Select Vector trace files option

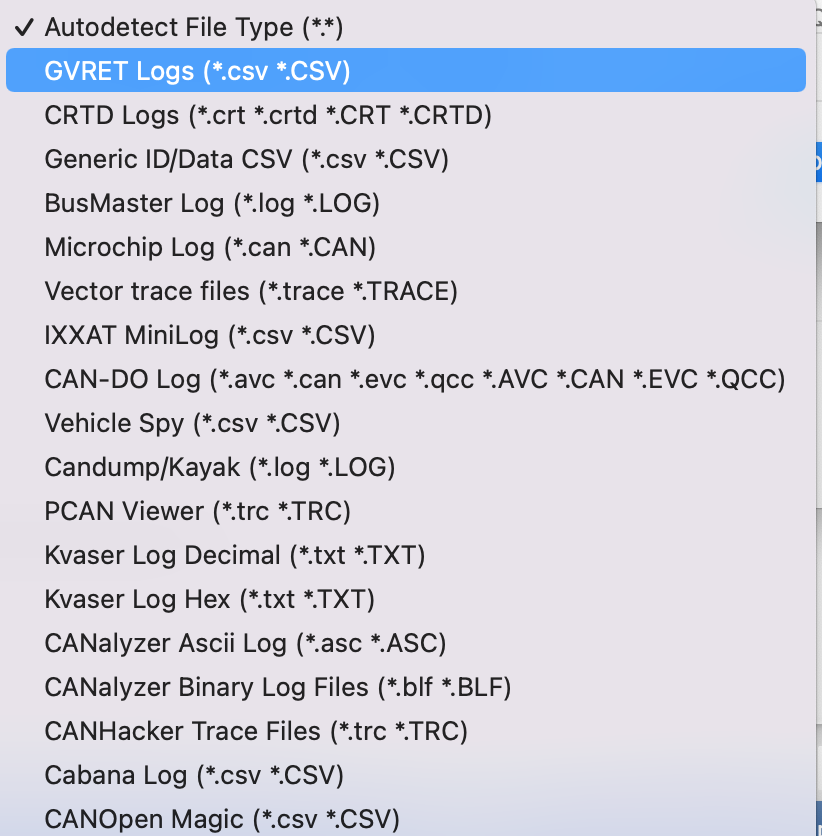tap(251, 291)
